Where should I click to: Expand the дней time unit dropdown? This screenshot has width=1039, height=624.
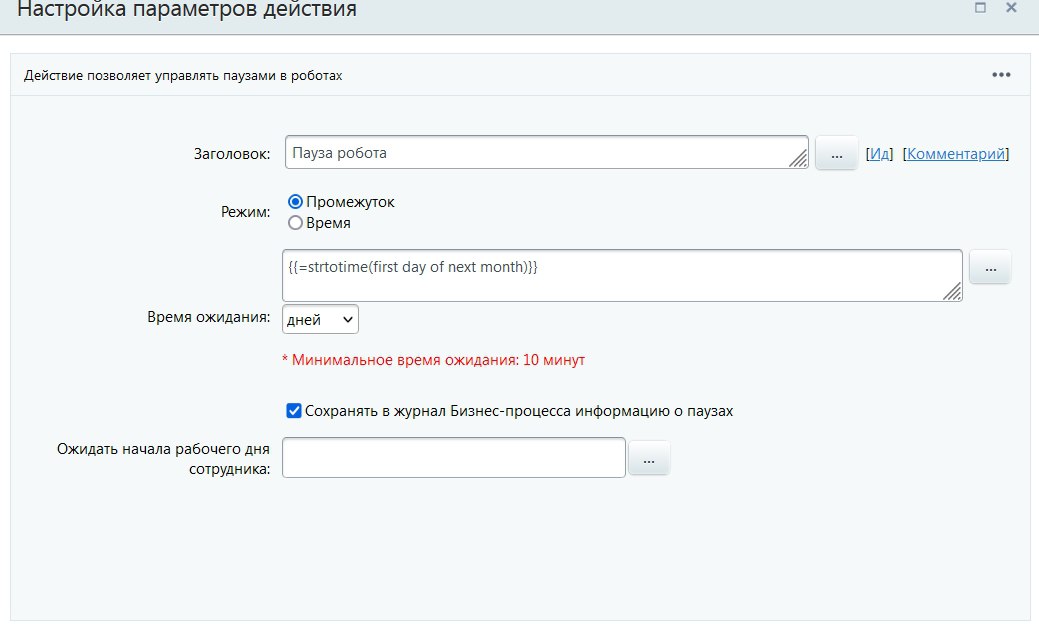point(320,319)
